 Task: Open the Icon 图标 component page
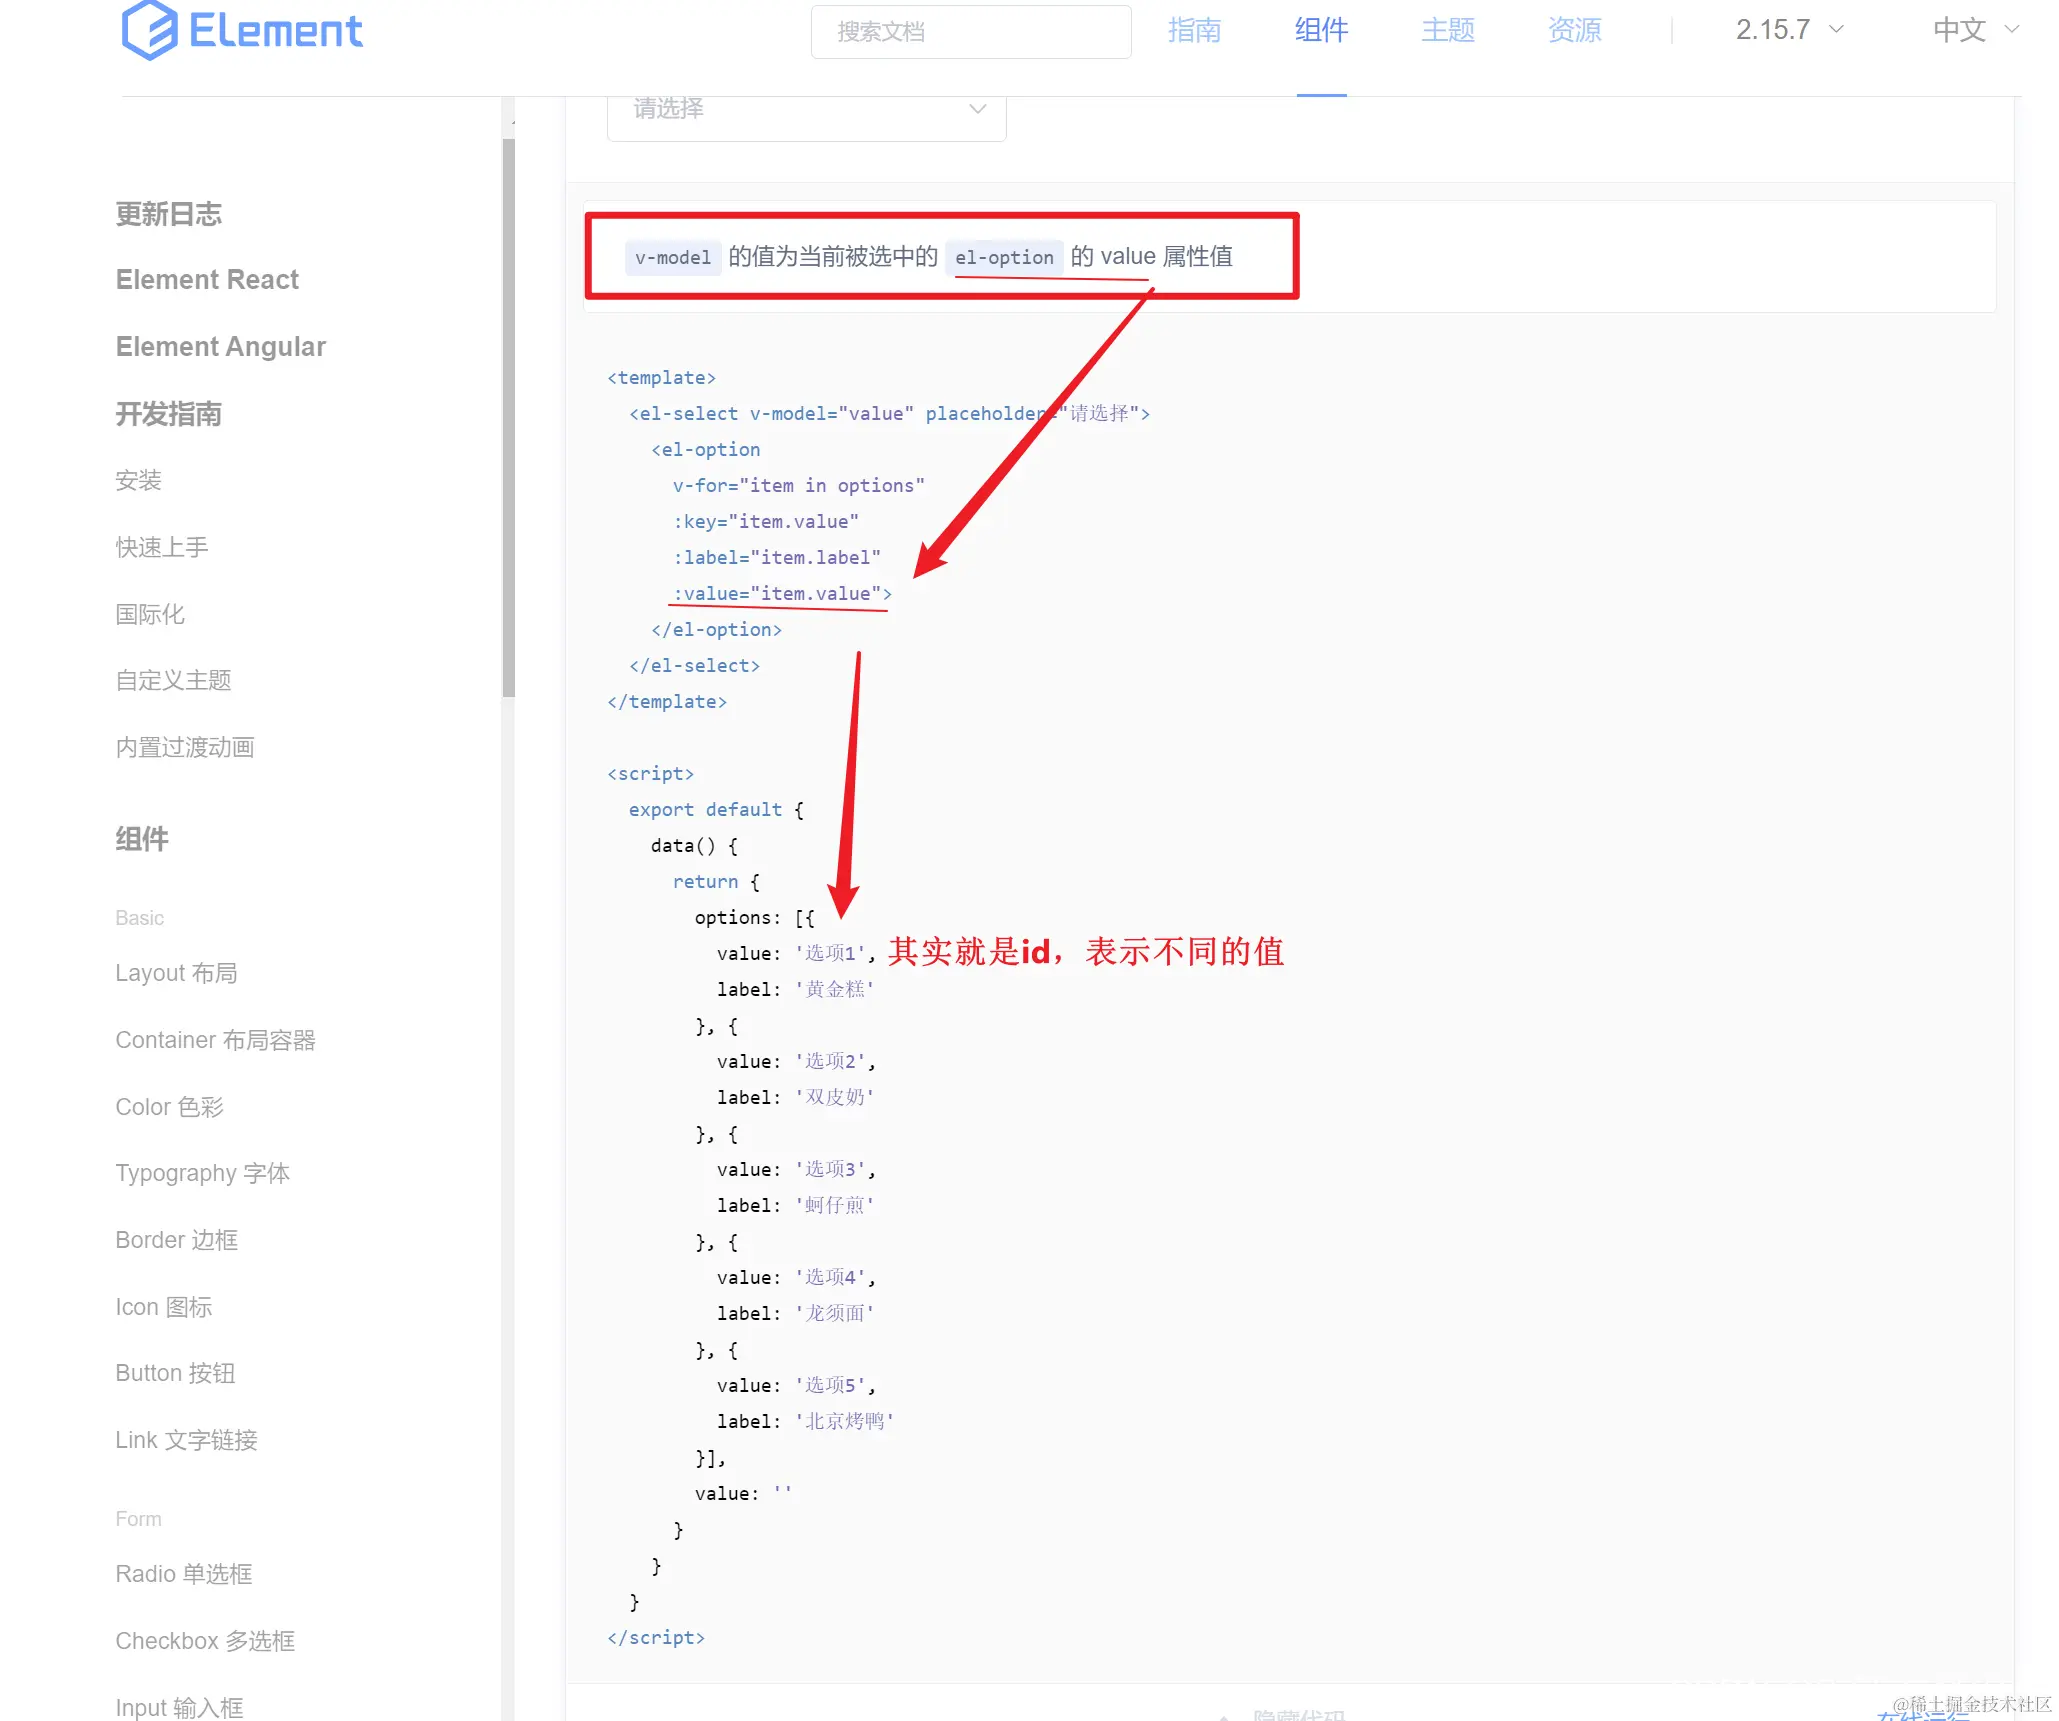pos(163,1307)
